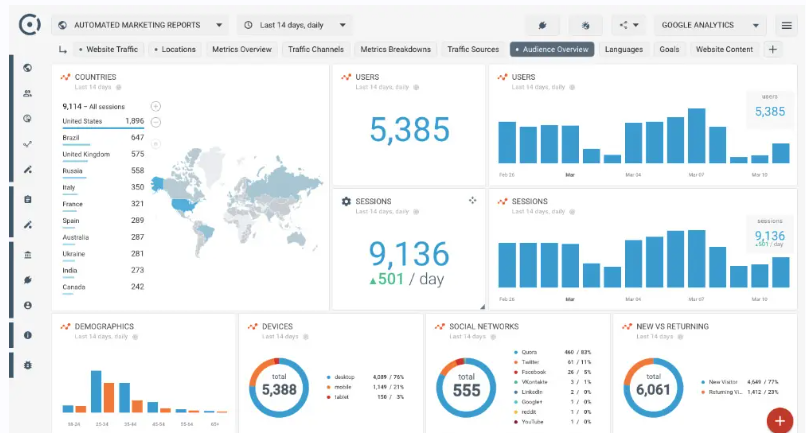Screen dimensions: 806x433
Task: Open the Google Analytics source dropdown
Action: (710, 25)
